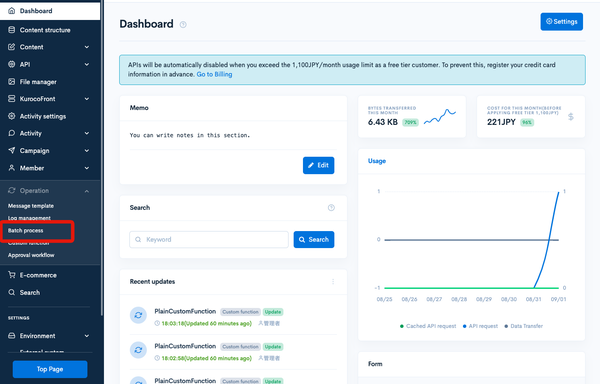Expand the Environment submenu chevron
The width and height of the screenshot is (600, 384).
(87, 336)
